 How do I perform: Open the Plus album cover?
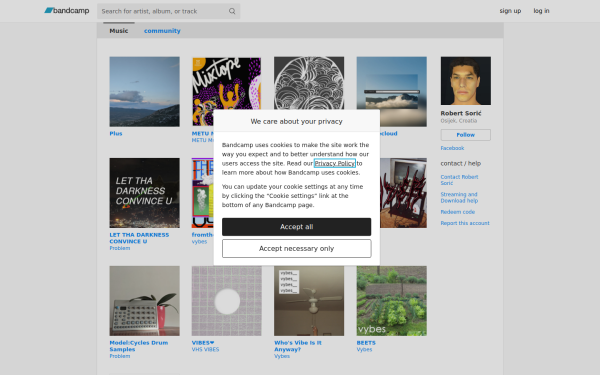click(144, 91)
